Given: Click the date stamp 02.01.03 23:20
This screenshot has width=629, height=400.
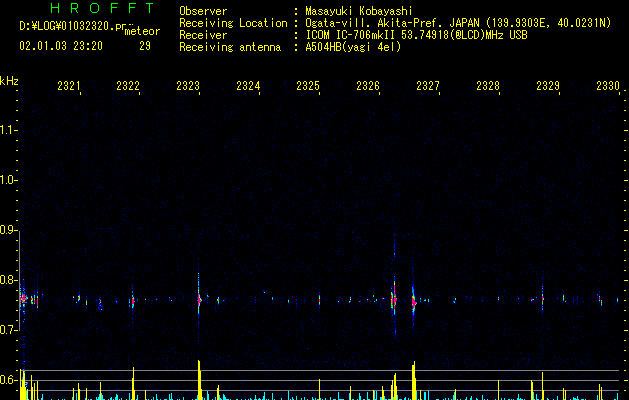Looking at the screenshot, I should pyautogui.click(x=61, y=46).
